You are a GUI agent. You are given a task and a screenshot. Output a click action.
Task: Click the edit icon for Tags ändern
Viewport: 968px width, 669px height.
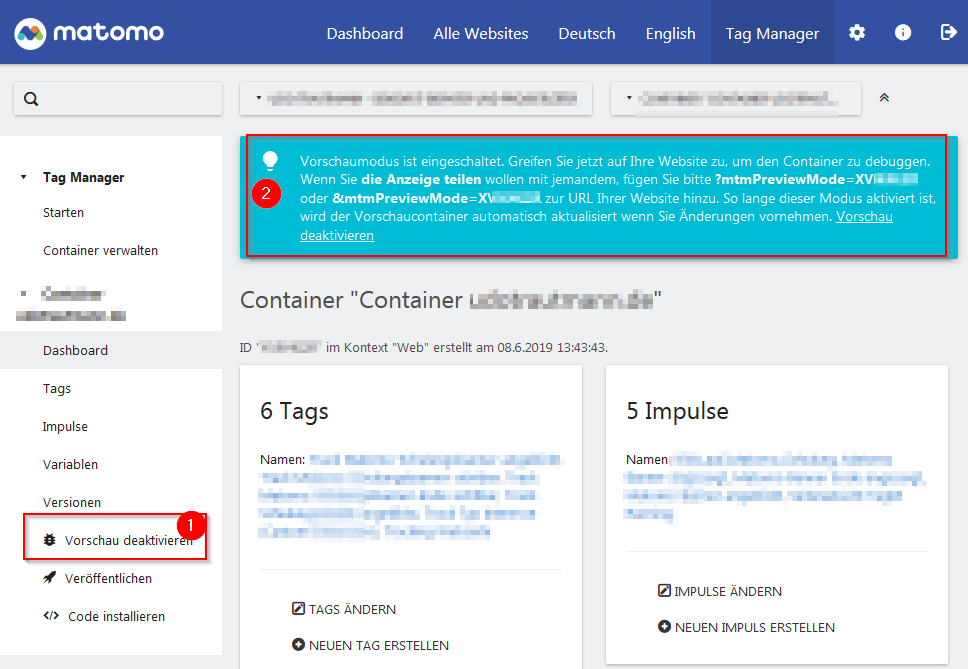point(298,609)
